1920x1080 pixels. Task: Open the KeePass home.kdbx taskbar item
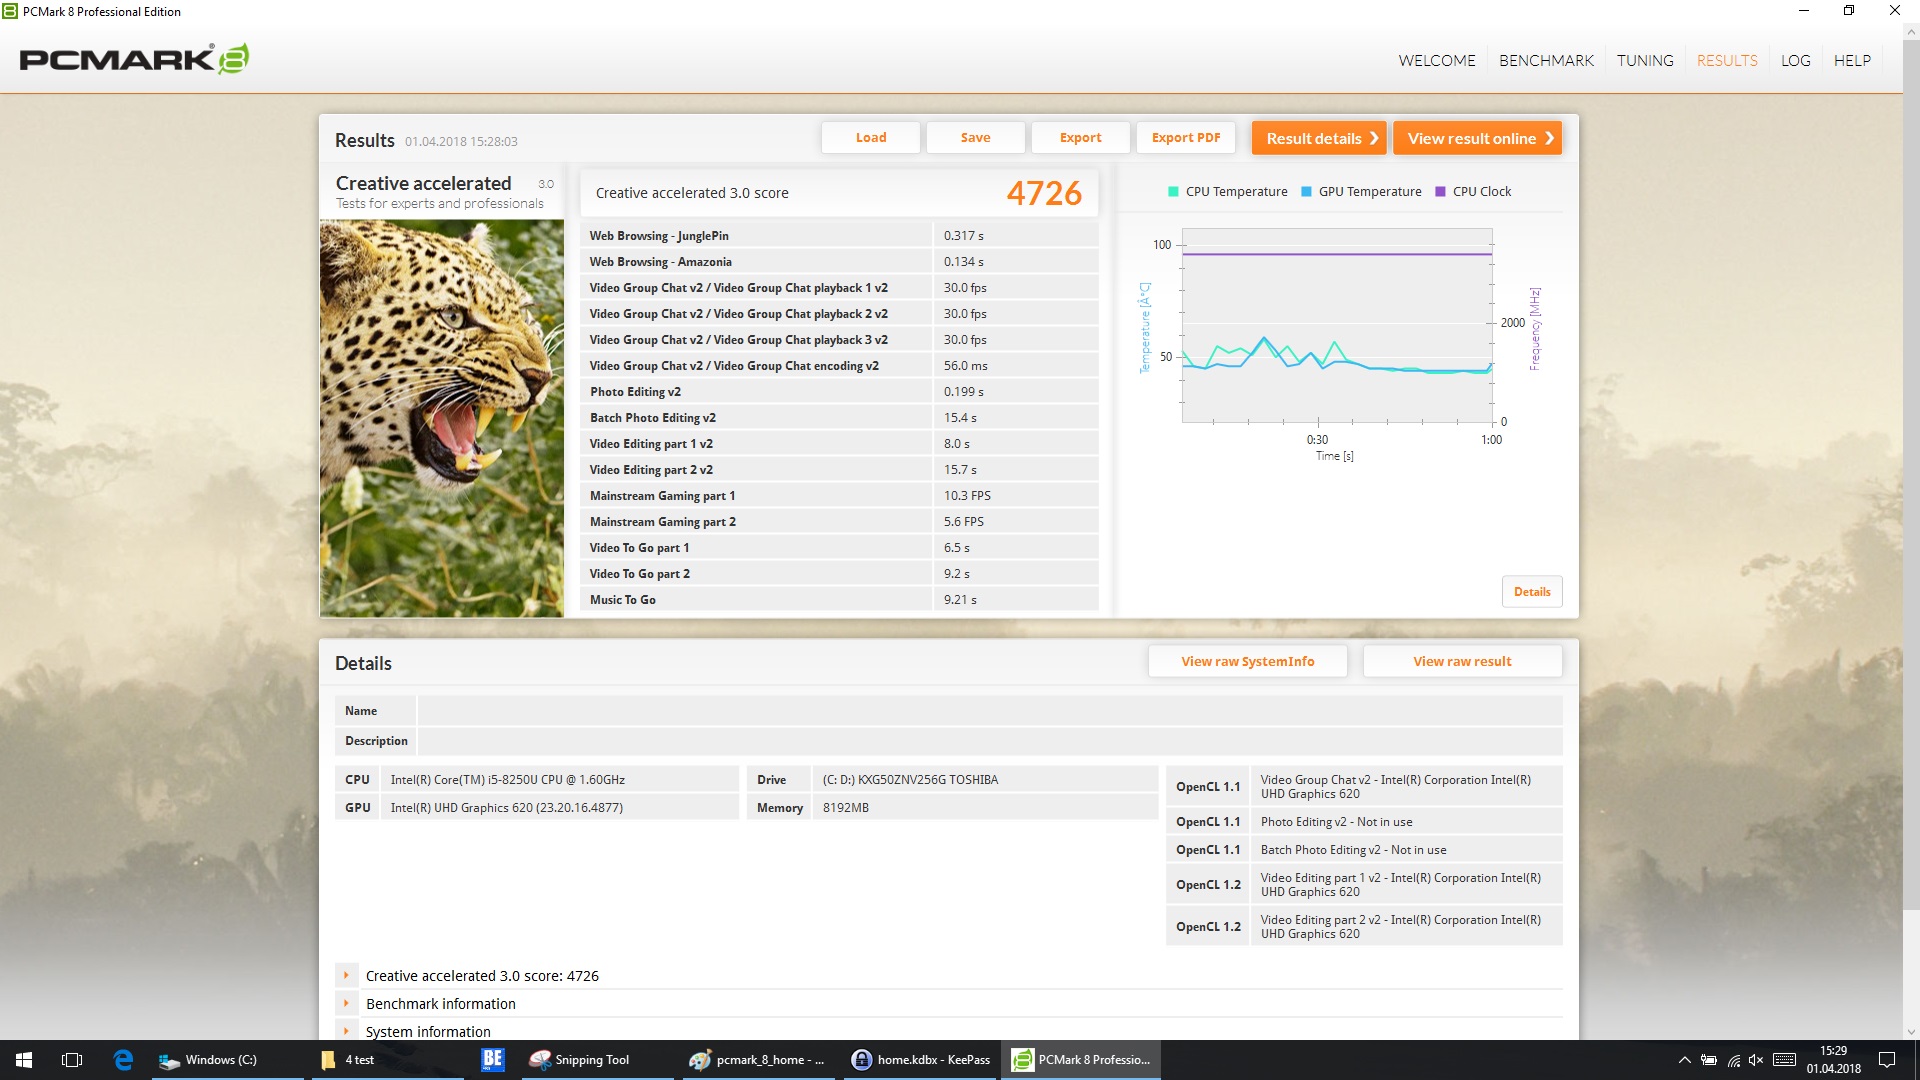point(920,1060)
